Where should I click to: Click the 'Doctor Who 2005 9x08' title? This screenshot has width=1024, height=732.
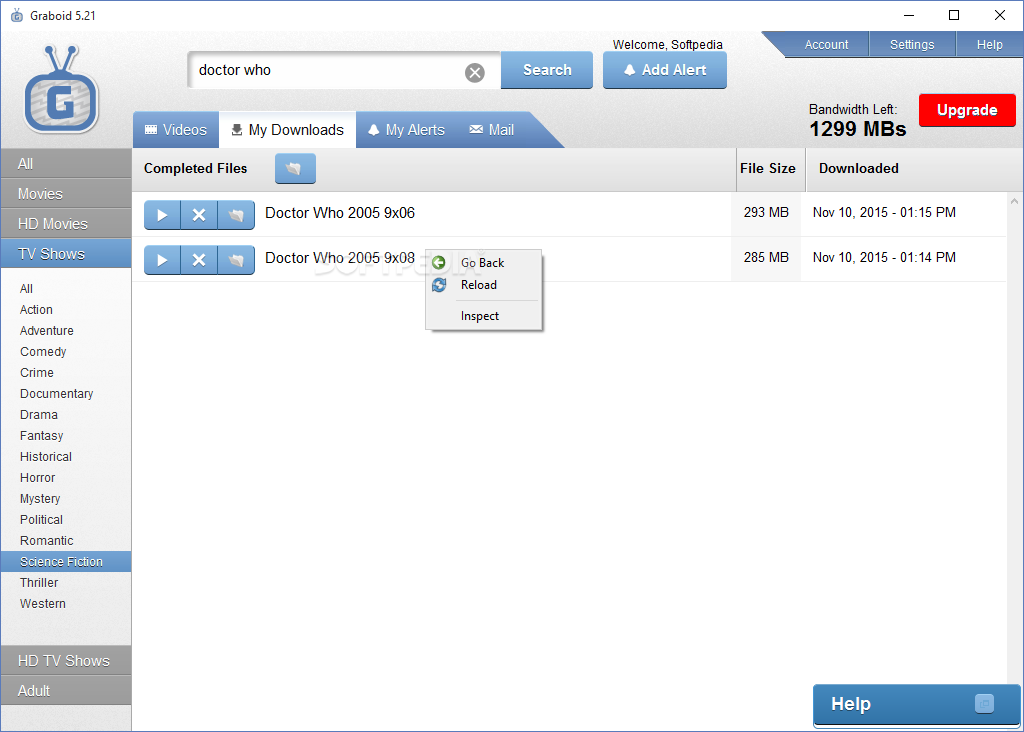coord(340,258)
